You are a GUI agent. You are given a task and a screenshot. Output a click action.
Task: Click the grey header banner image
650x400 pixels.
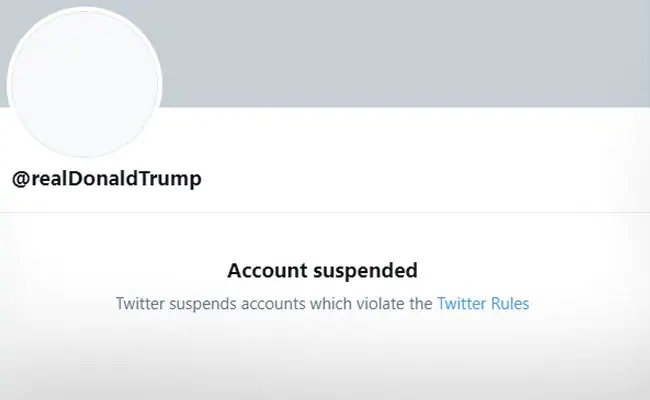tap(400, 52)
